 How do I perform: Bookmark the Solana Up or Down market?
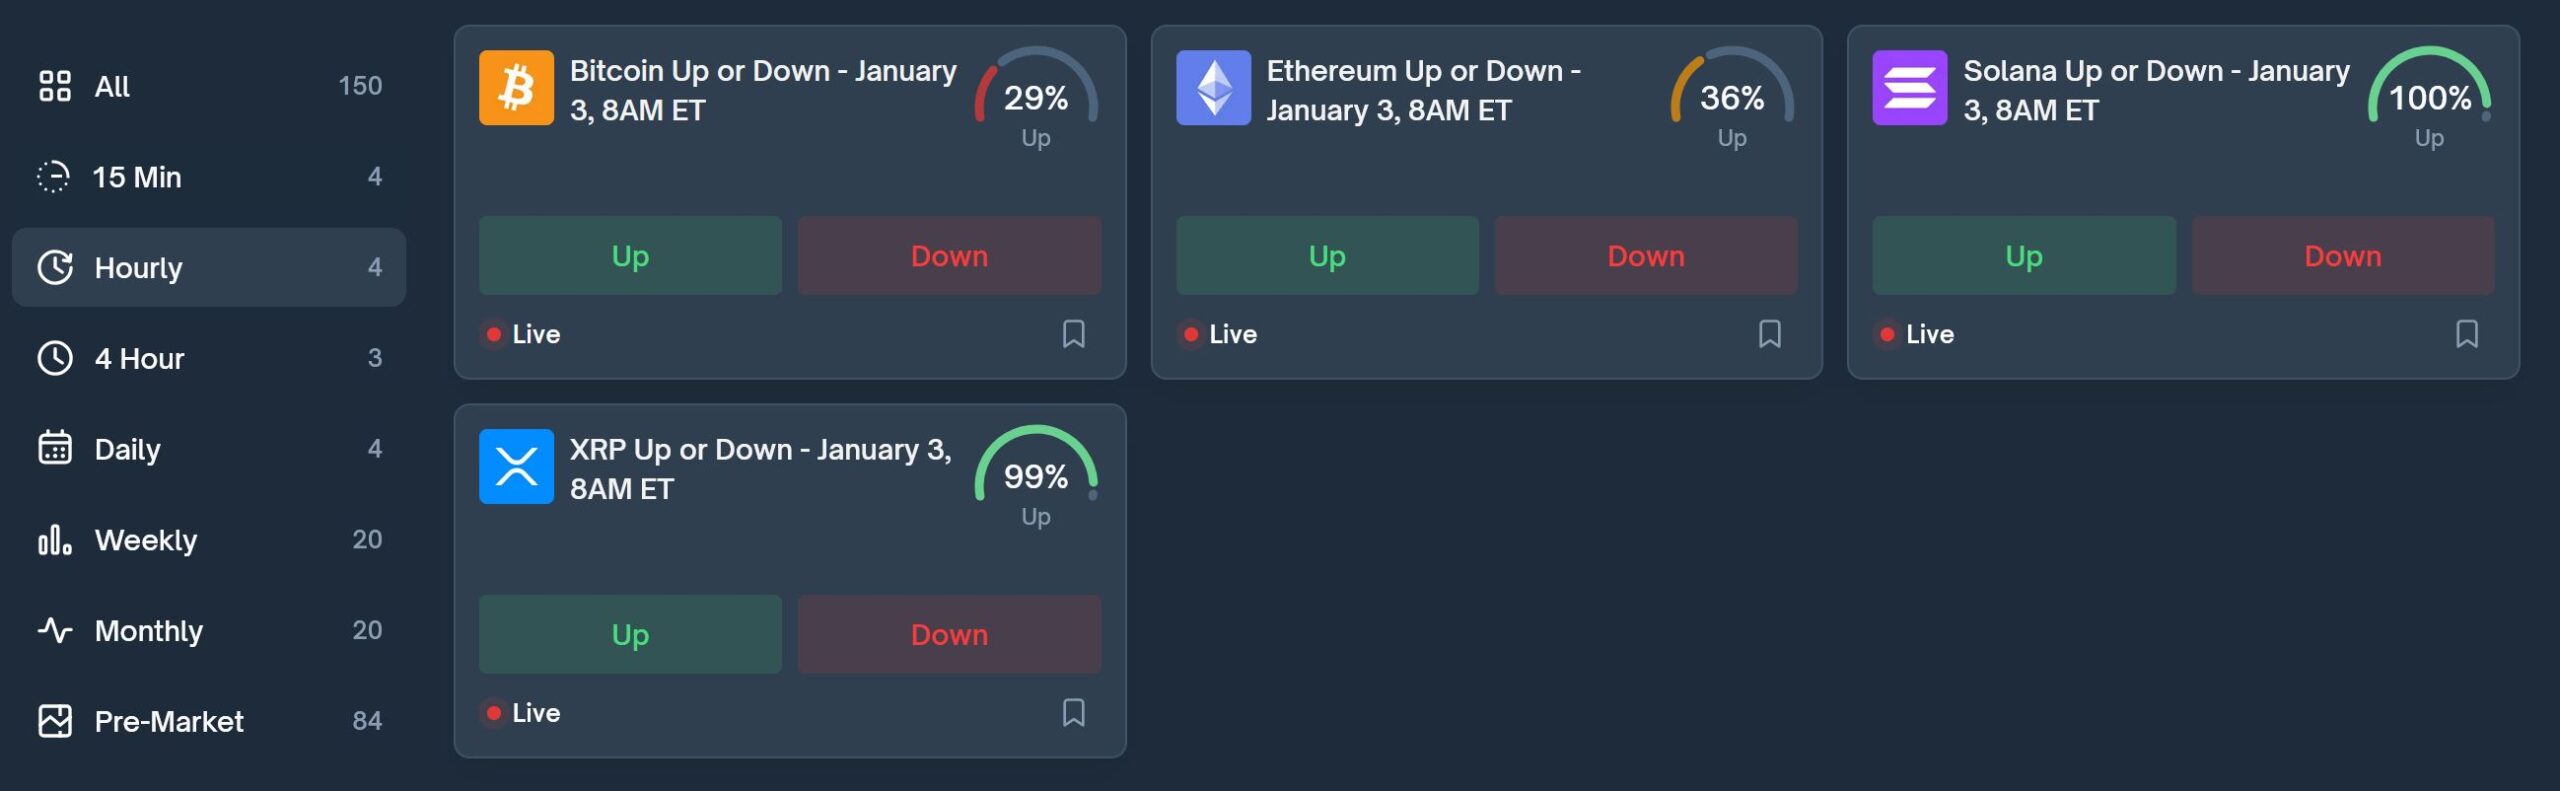click(2467, 334)
